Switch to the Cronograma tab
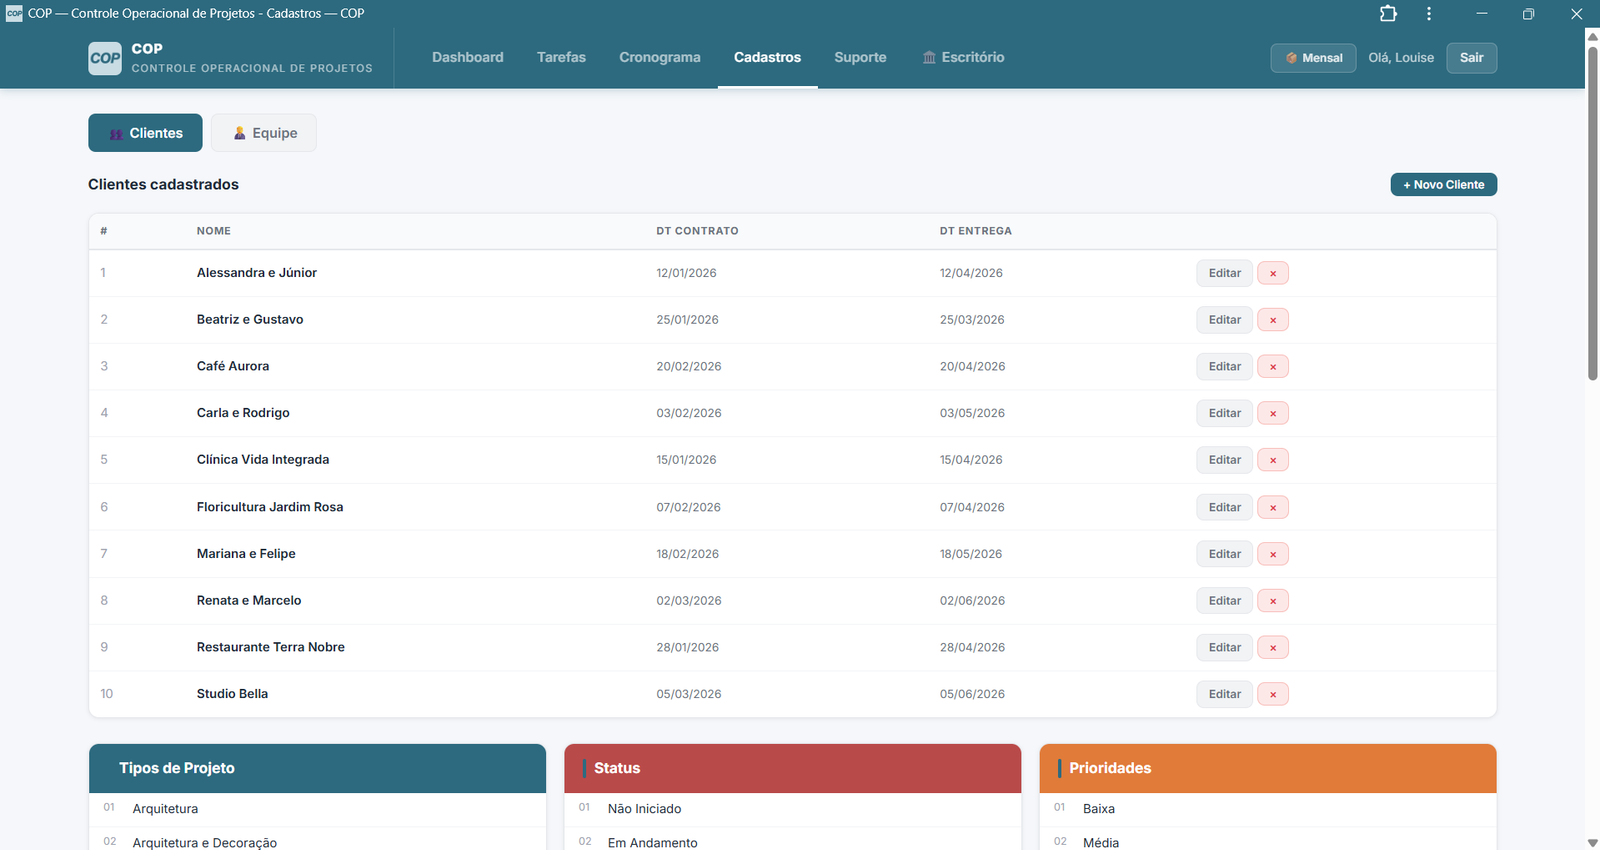 660,58
